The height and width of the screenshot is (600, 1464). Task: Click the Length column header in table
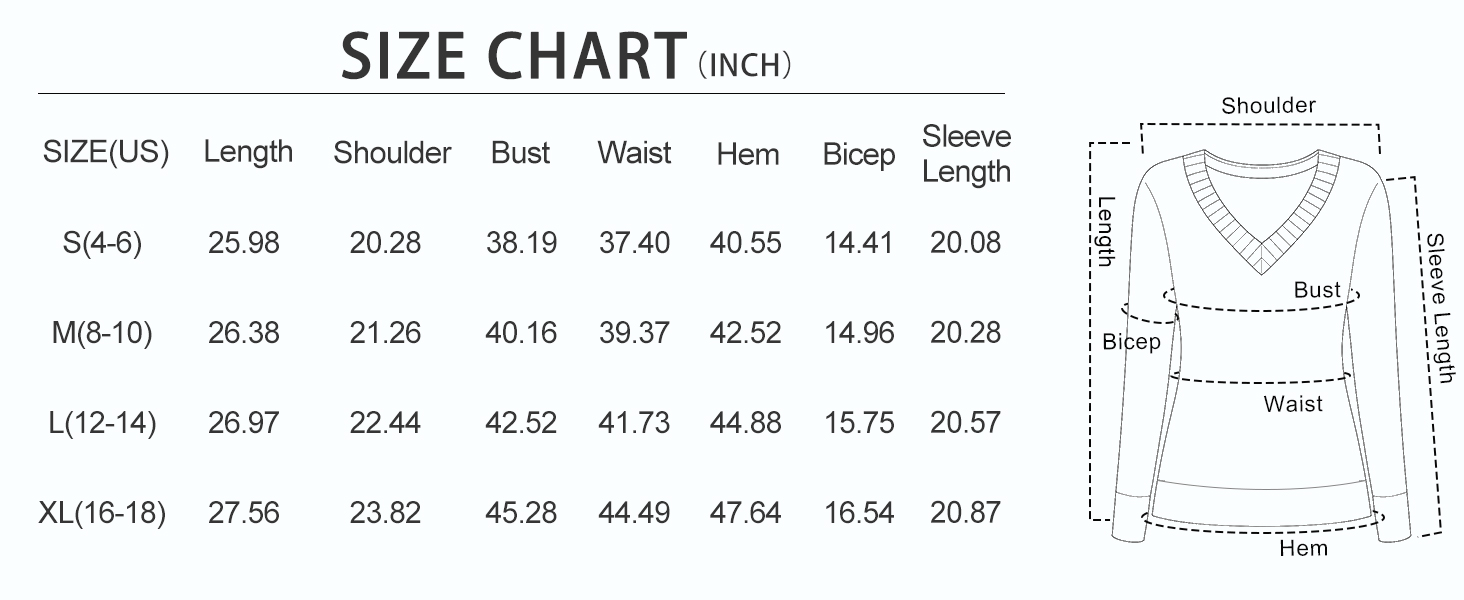[248, 152]
